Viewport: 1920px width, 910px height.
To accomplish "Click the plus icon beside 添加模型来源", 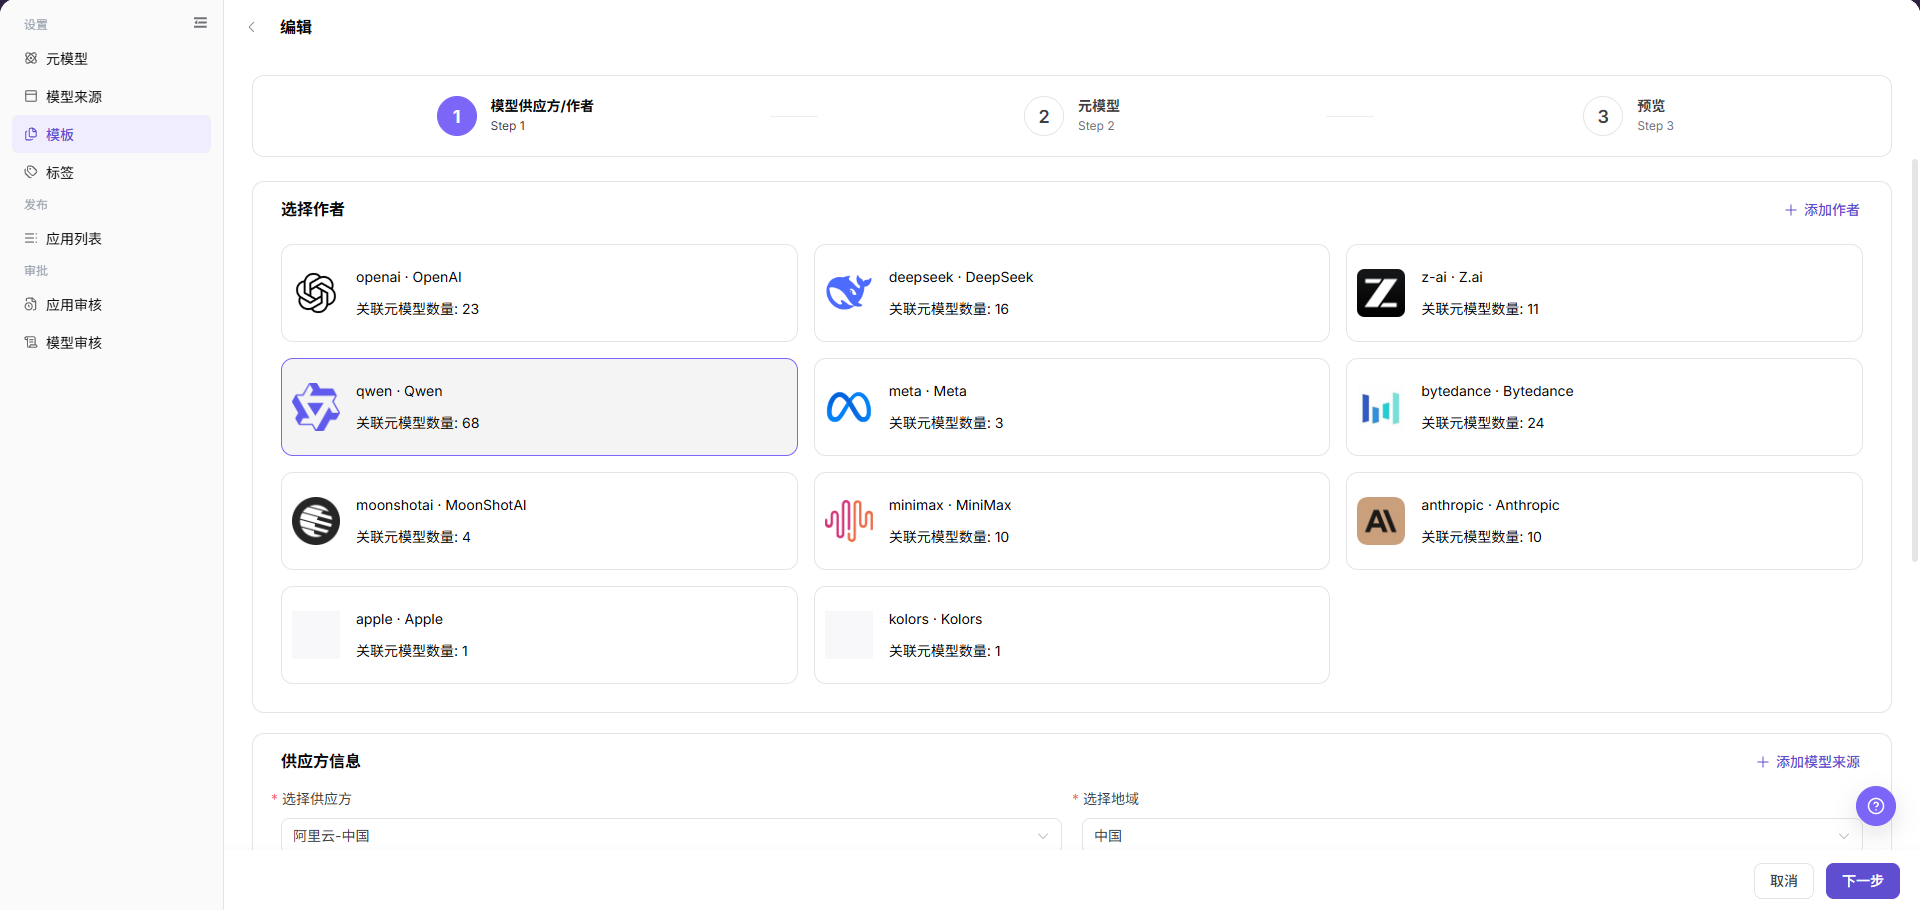I will coord(1762,762).
